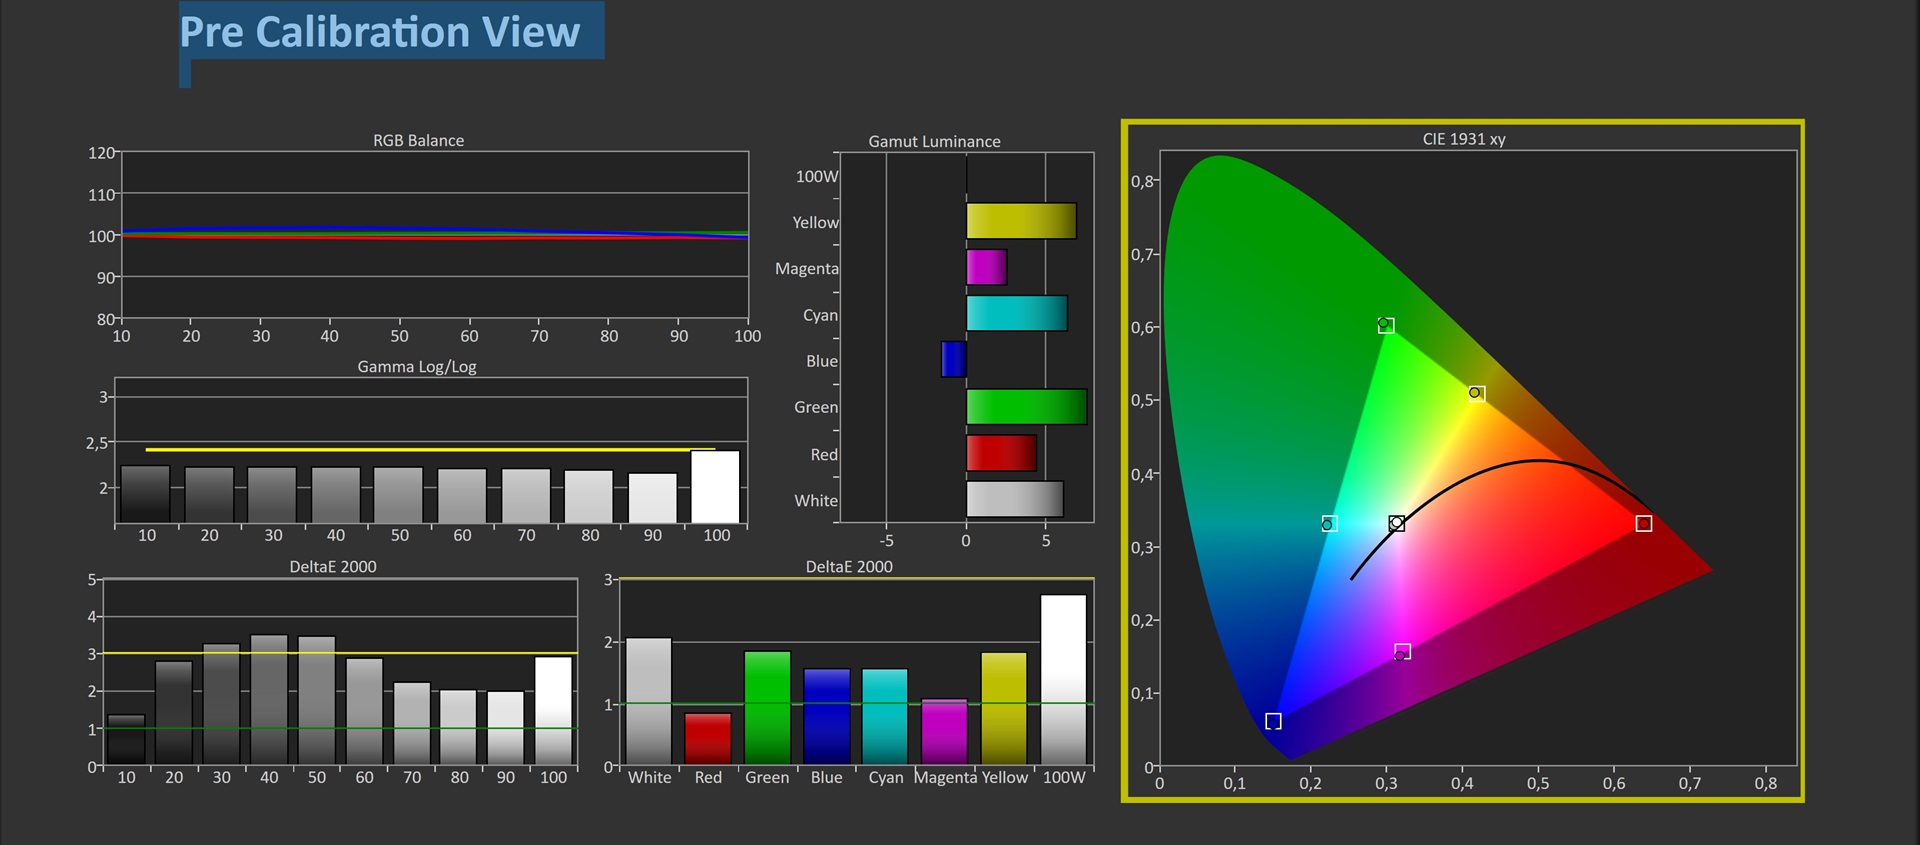Click the Yellow bar in Gamut Luminance
1920x845 pixels.
point(1020,221)
